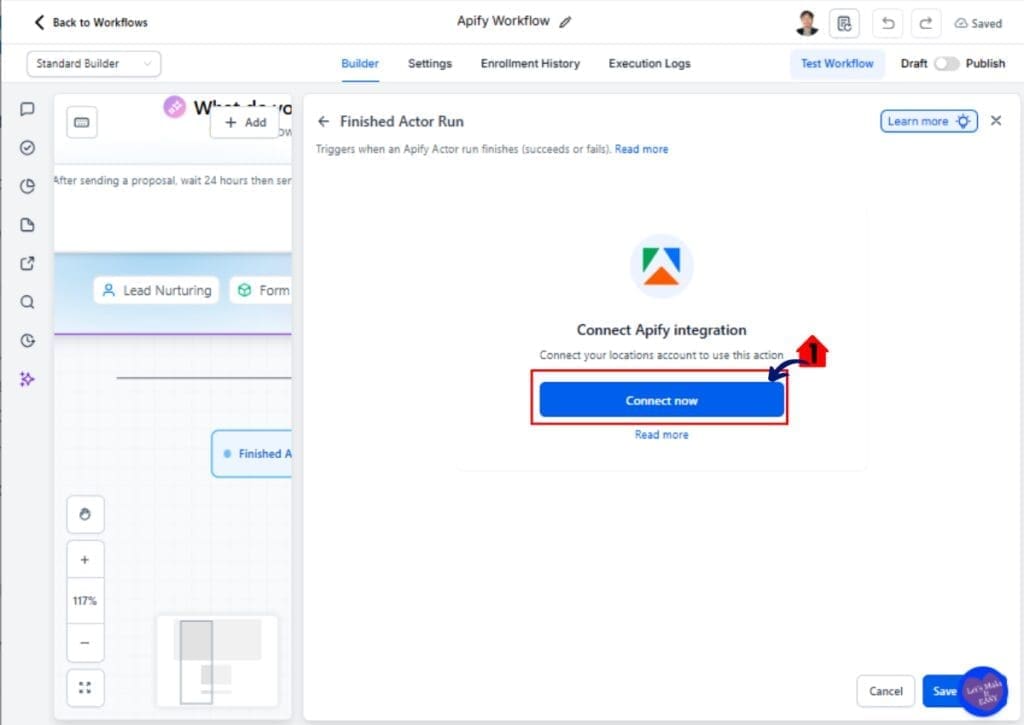Click the Apify logo icon
The image size is (1024, 725).
[661, 266]
